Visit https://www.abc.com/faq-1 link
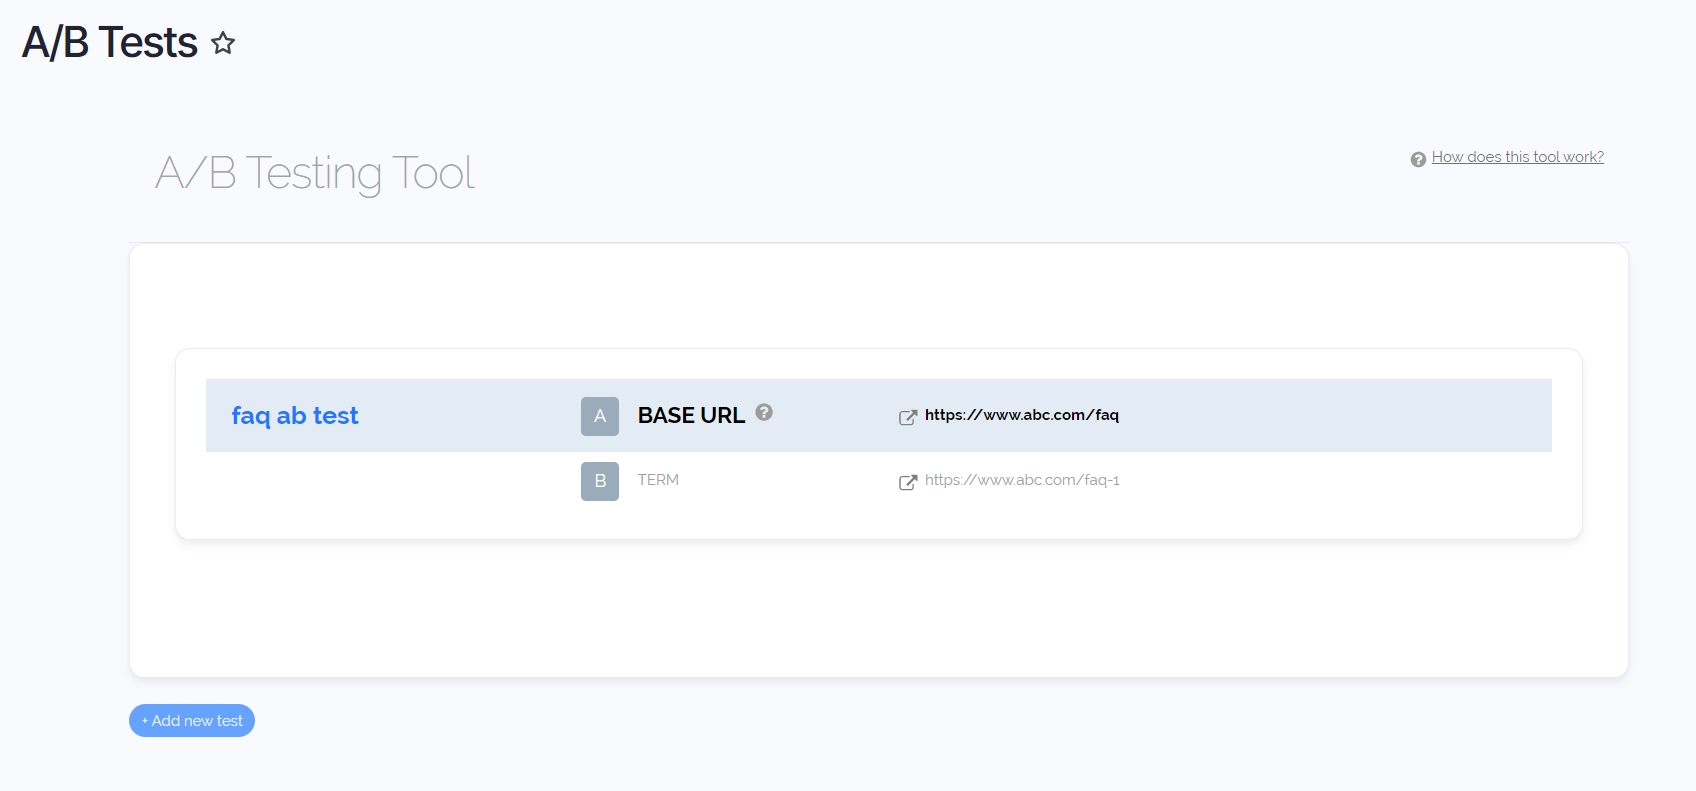This screenshot has width=1696, height=791. pos(1022,480)
